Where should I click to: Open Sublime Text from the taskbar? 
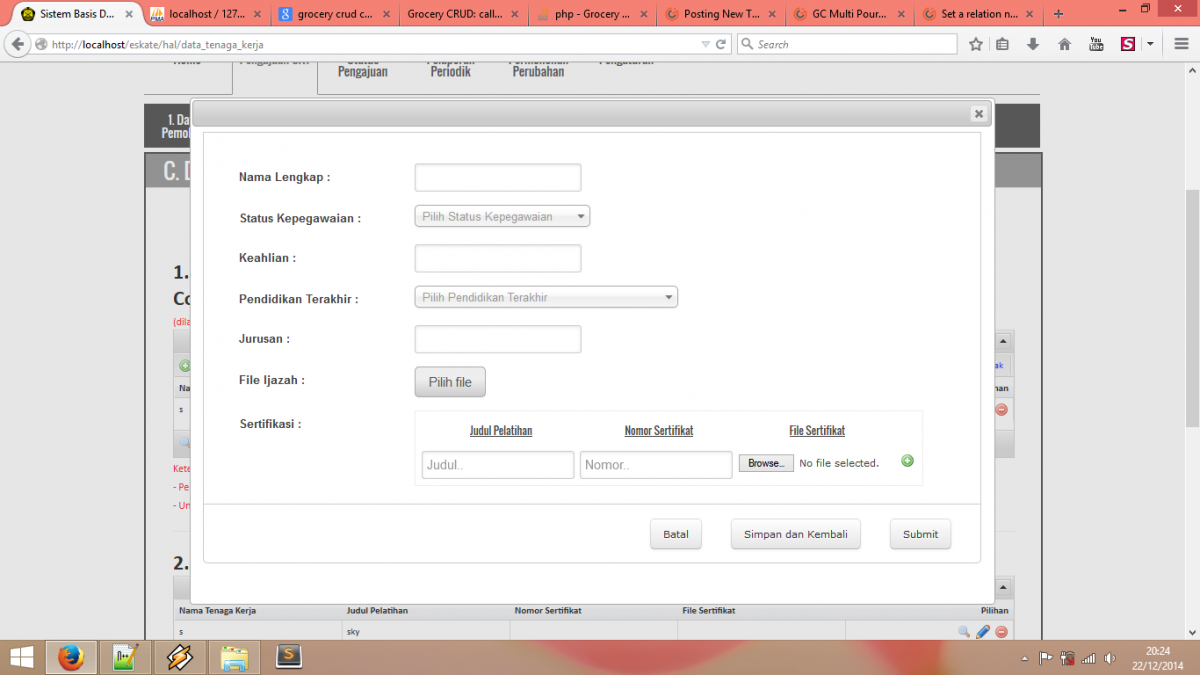pyautogui.click(x=288, y=657)
